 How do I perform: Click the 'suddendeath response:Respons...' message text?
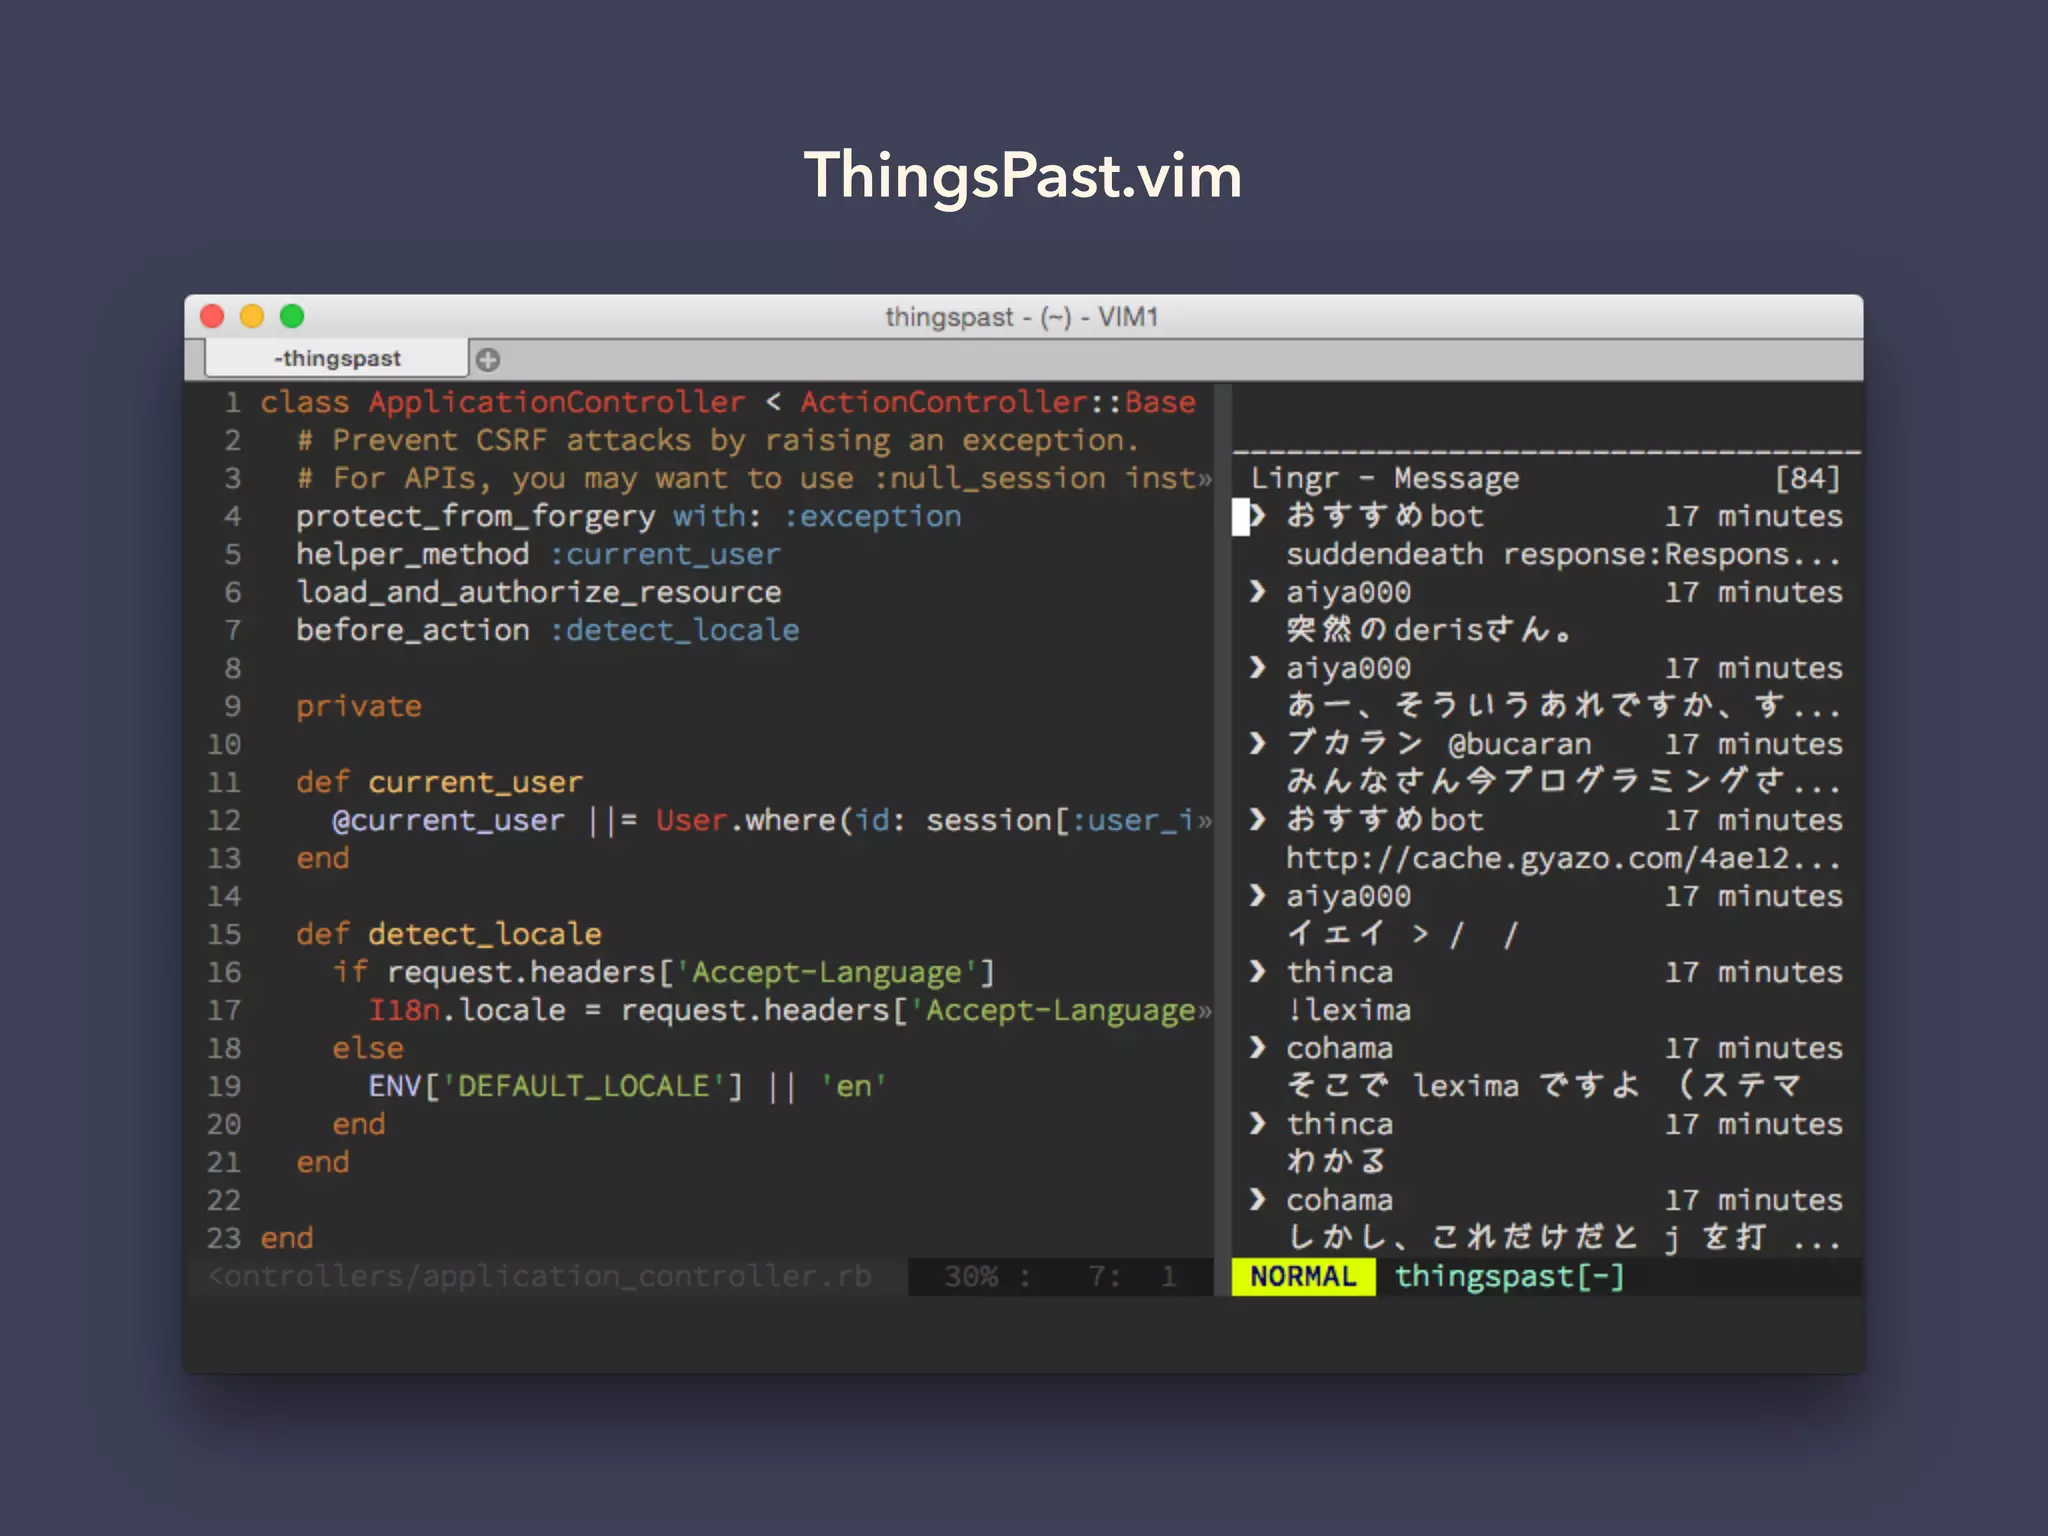pyautogui.click(x=1563, y=554)
